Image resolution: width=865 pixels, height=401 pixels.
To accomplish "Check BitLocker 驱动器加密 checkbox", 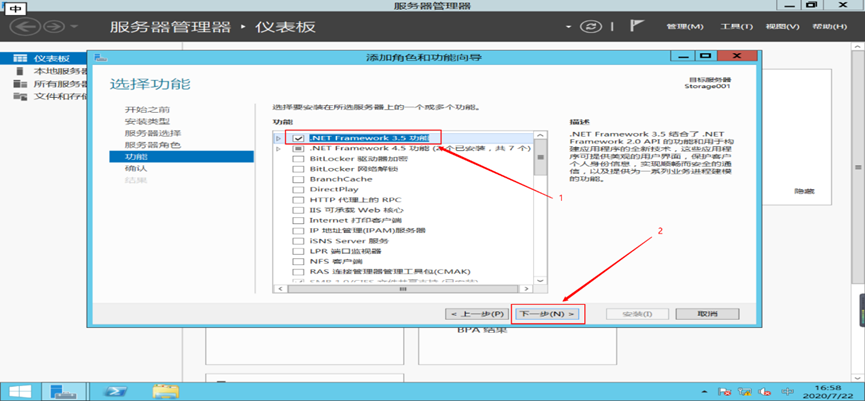I will (298, 159).
